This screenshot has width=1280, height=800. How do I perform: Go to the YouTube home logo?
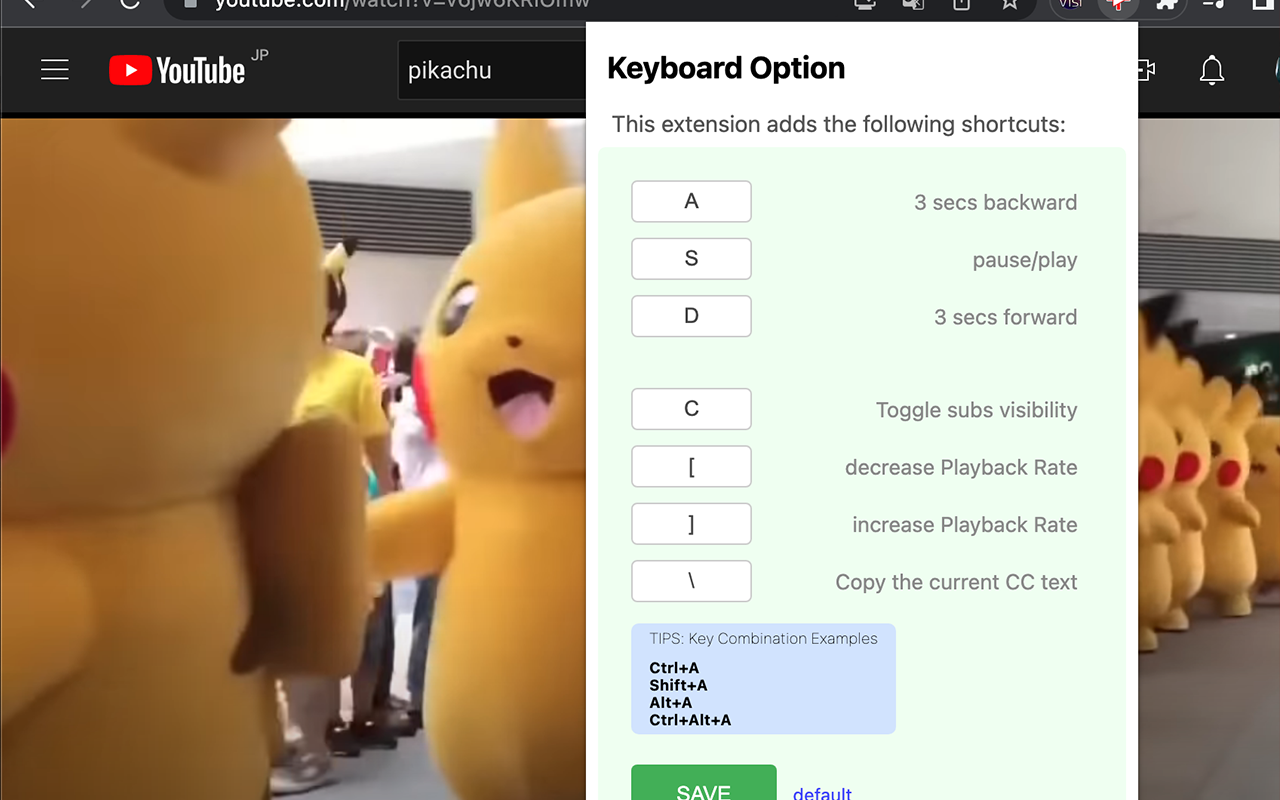click(177, 70)
